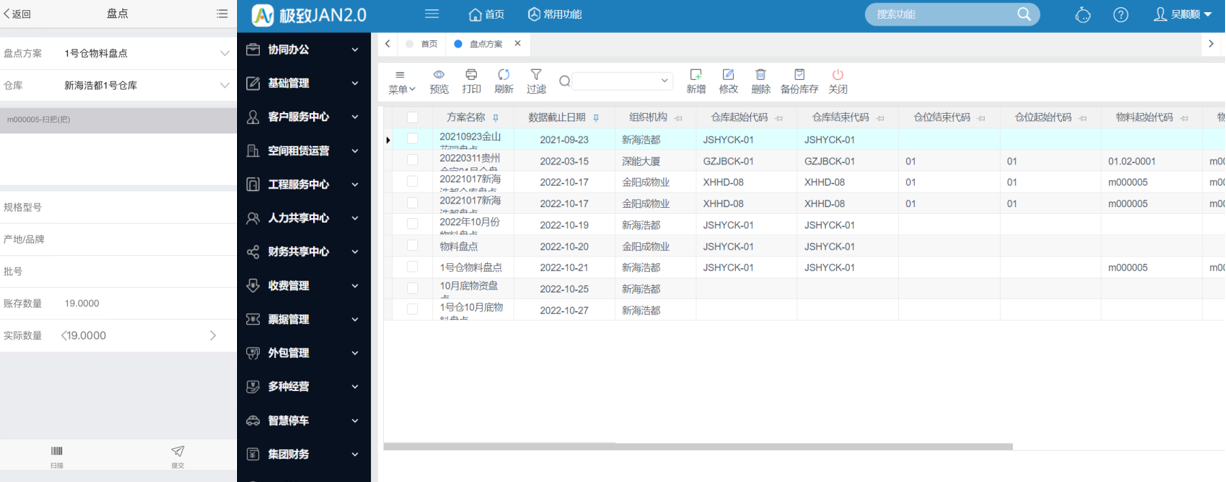Open 常用功能 common functions in header

[x=554, y=15]
